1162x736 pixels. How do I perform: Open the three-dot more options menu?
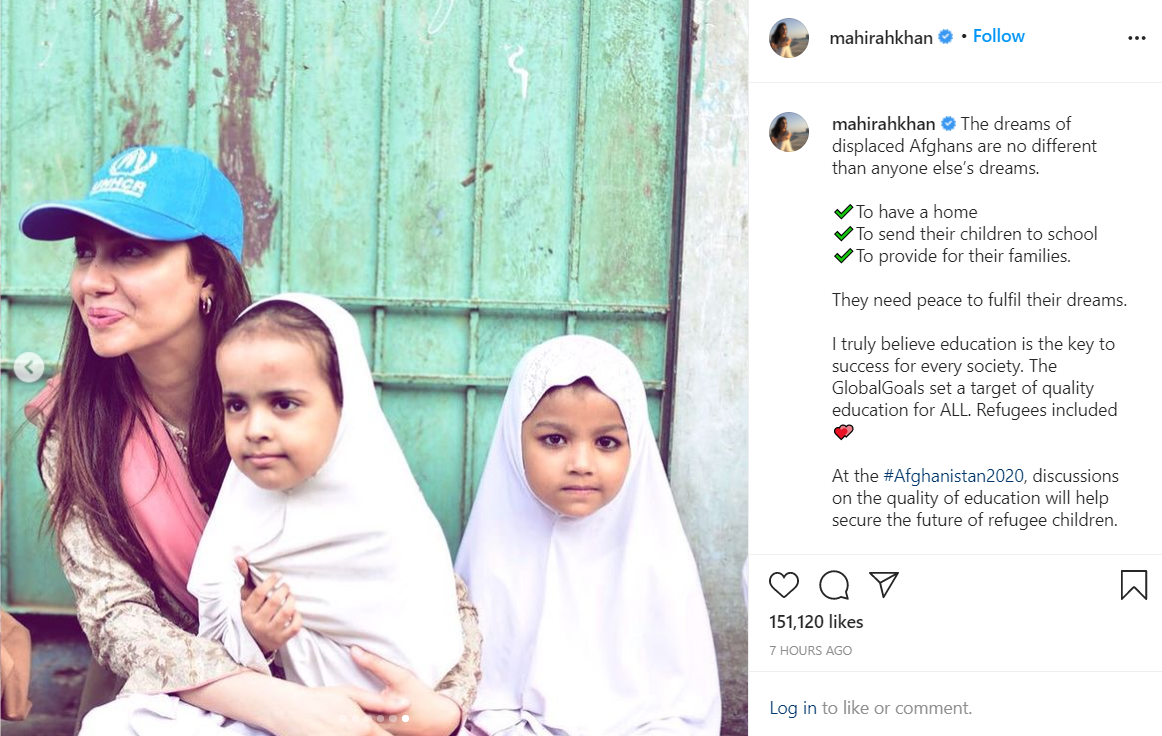(1137, 38)
